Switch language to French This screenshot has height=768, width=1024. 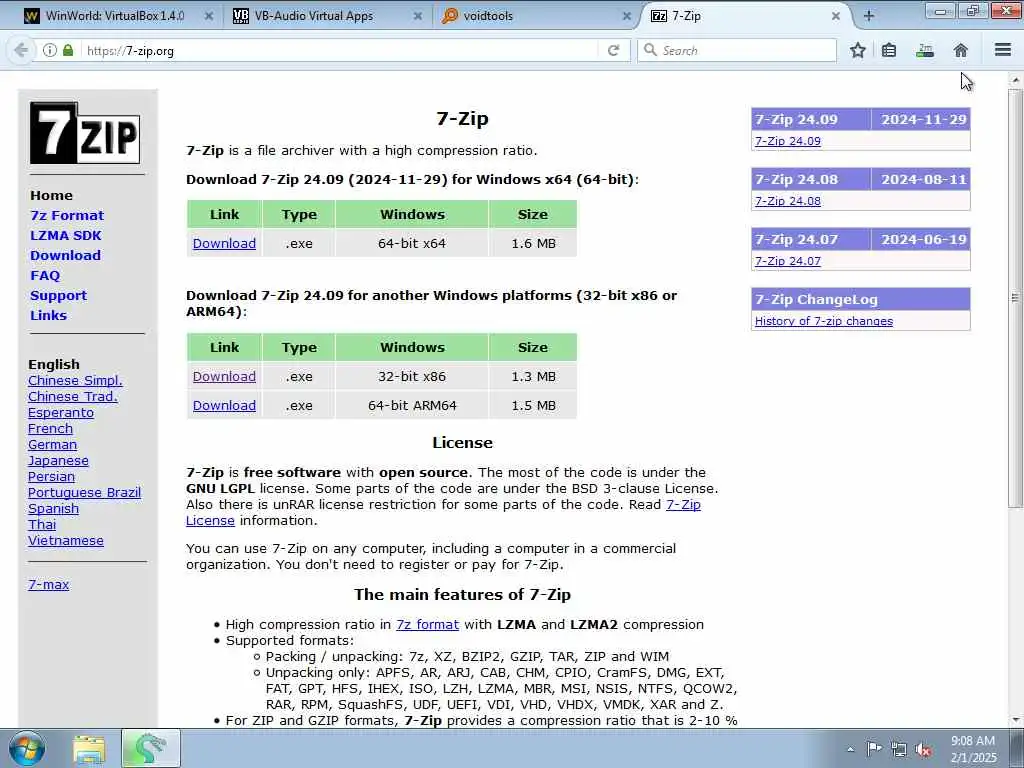tap(50, 429)
